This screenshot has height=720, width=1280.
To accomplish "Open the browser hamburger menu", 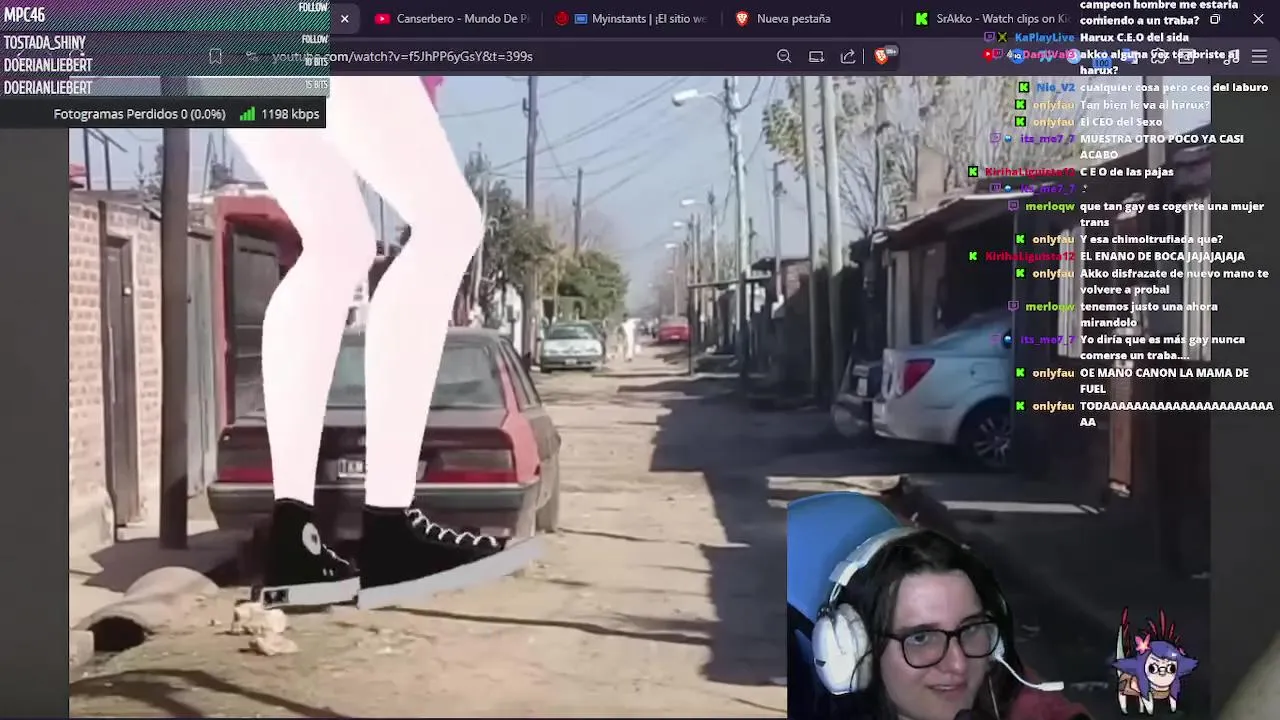I will [1259, 56].
